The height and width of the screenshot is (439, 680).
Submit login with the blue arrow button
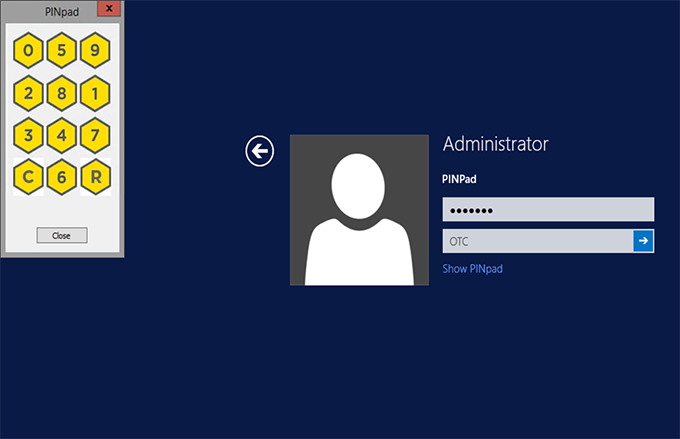coord(643,241)
